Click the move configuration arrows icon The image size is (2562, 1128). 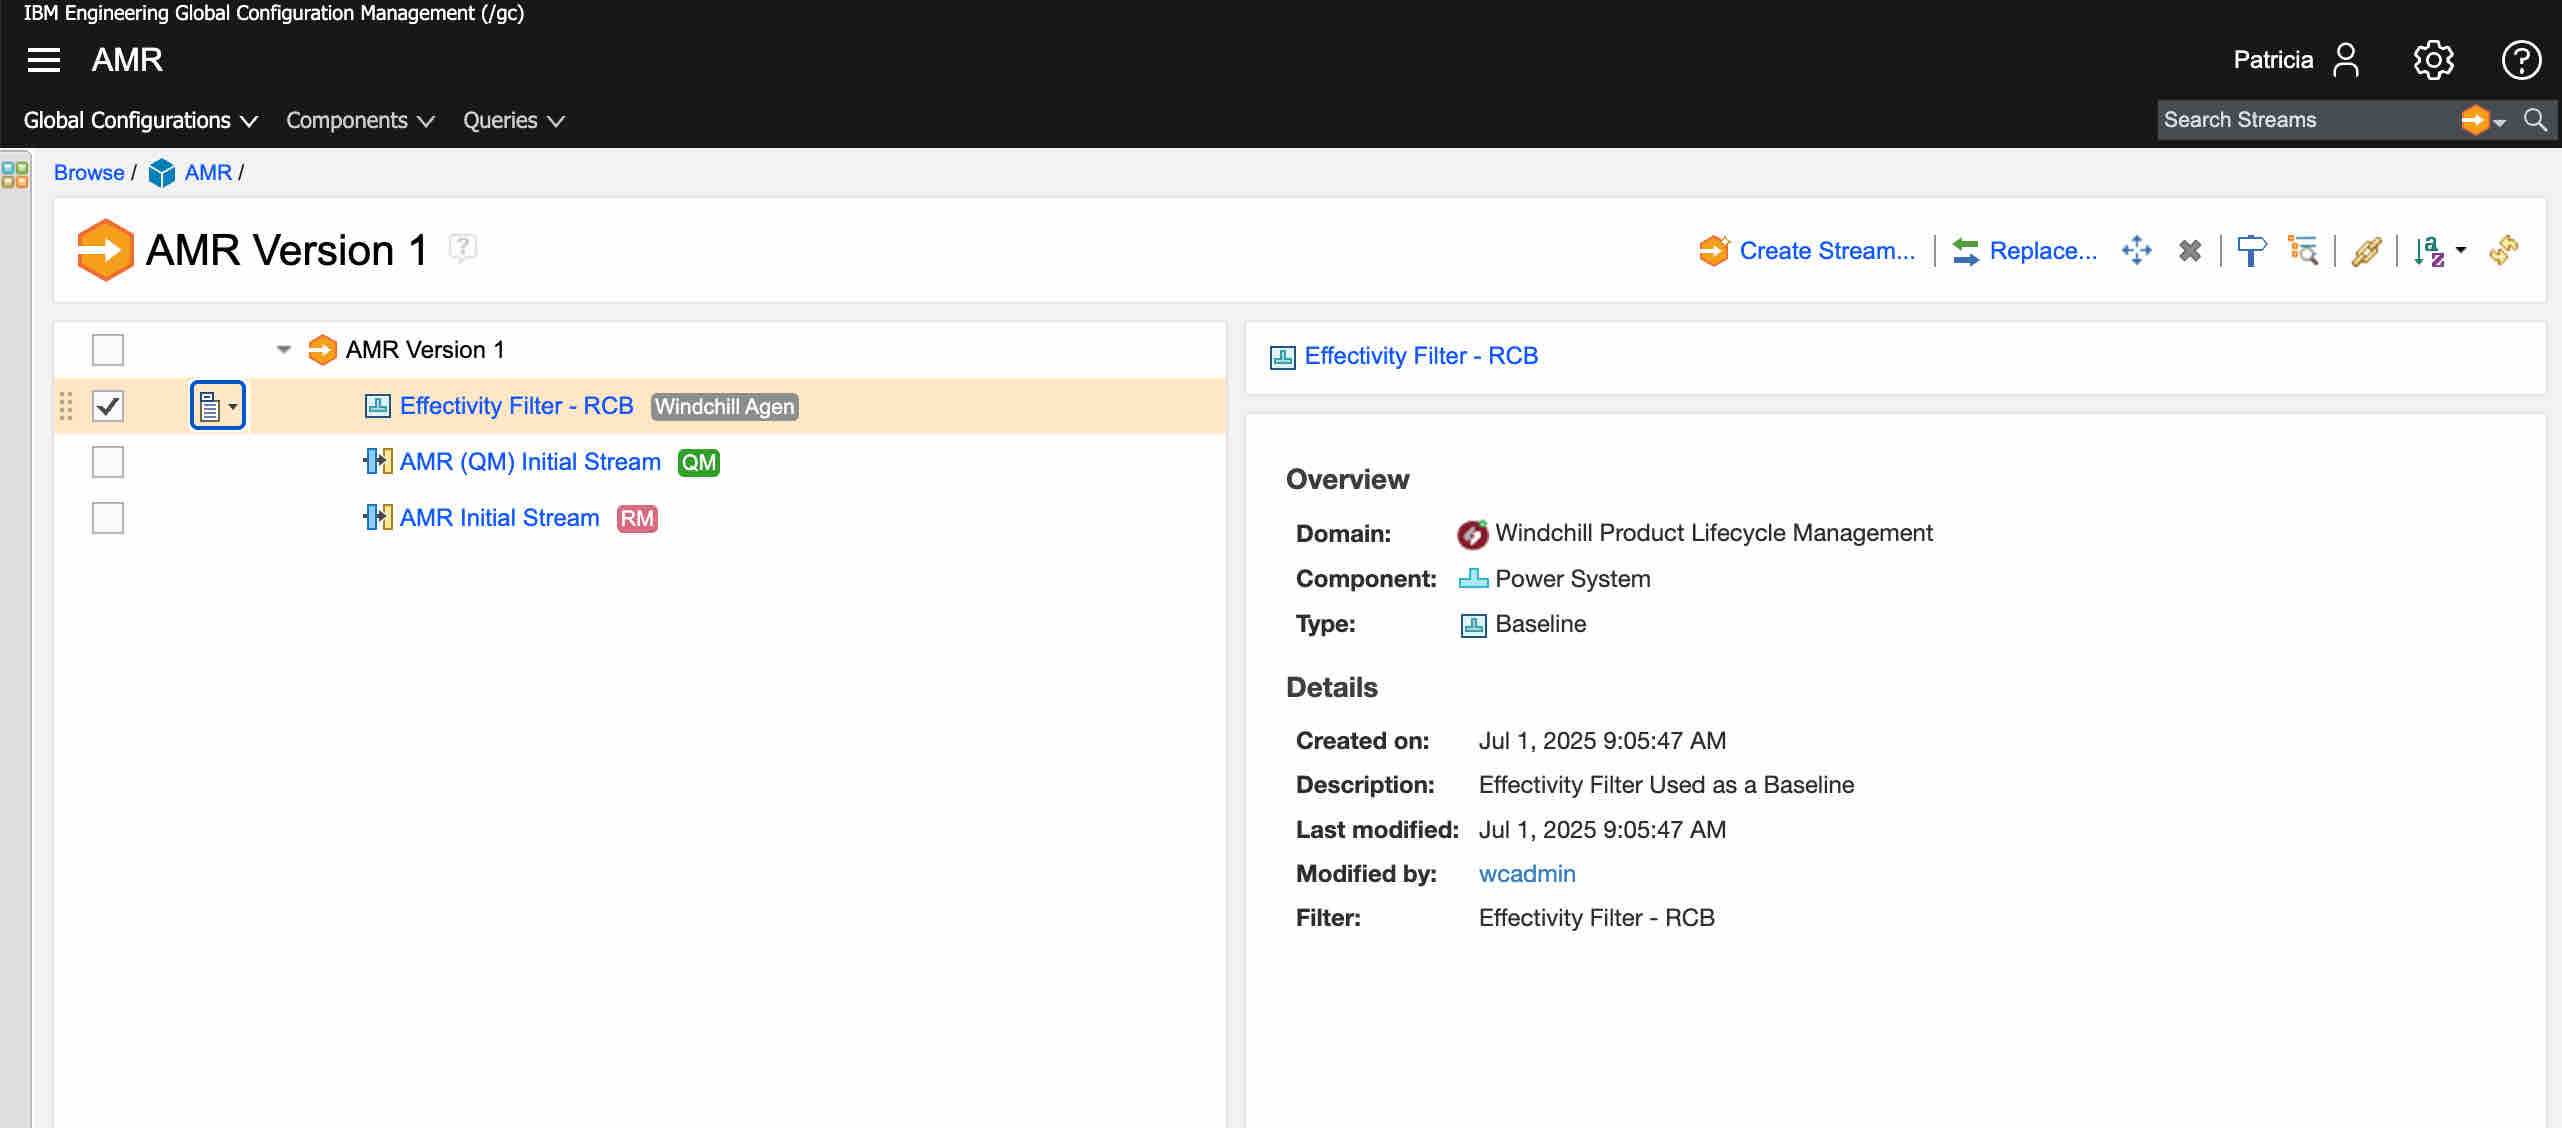(2136, 250)
